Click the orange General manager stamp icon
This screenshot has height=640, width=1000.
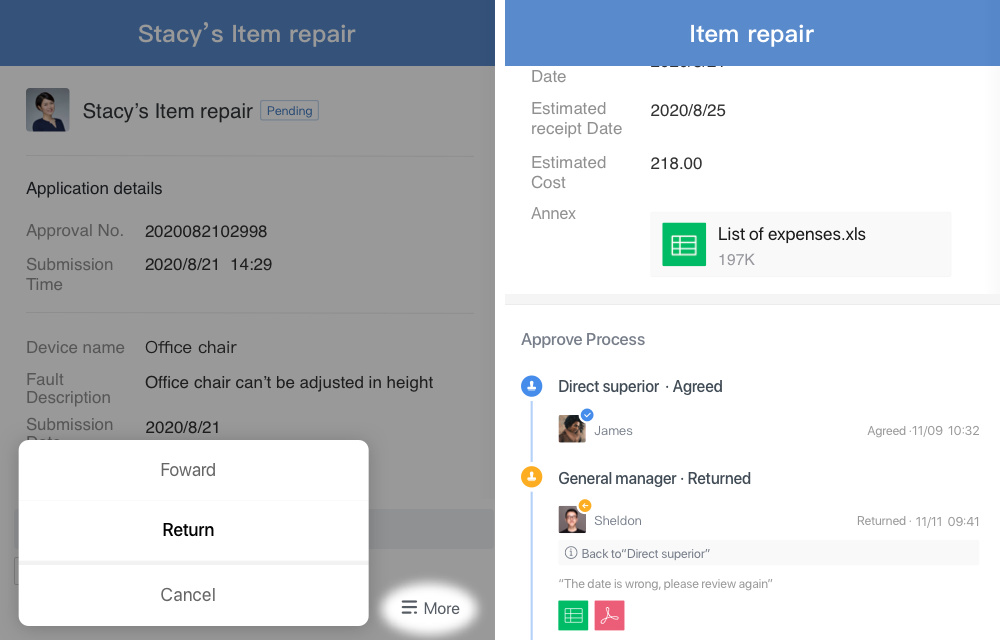pyautogui.click(x=531, y=477)
